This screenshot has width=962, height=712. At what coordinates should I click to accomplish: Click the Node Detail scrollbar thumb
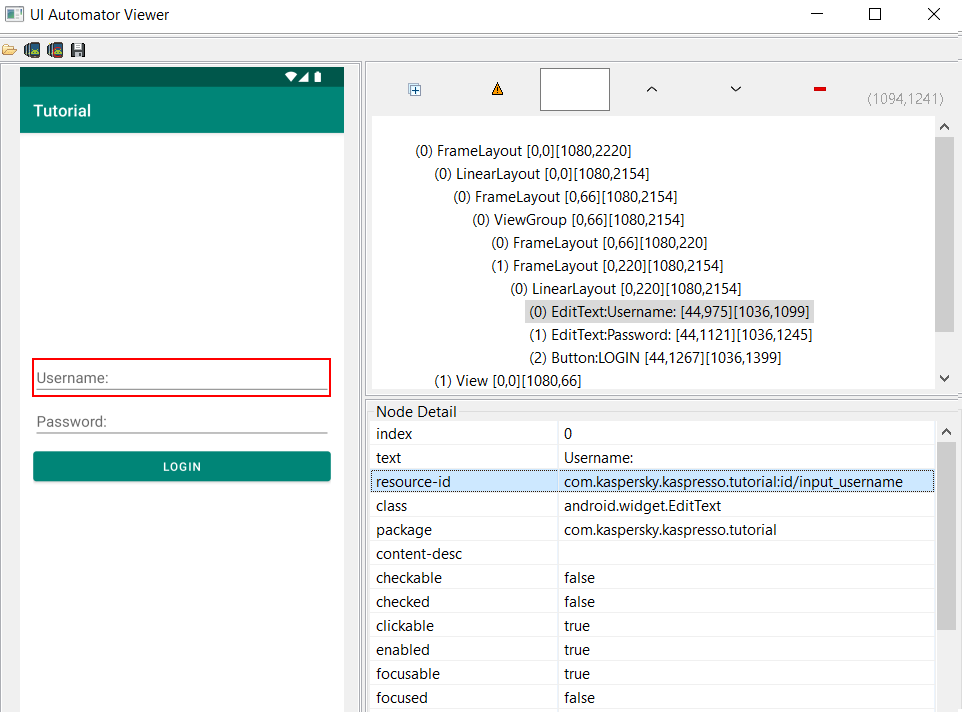[946, 535]
